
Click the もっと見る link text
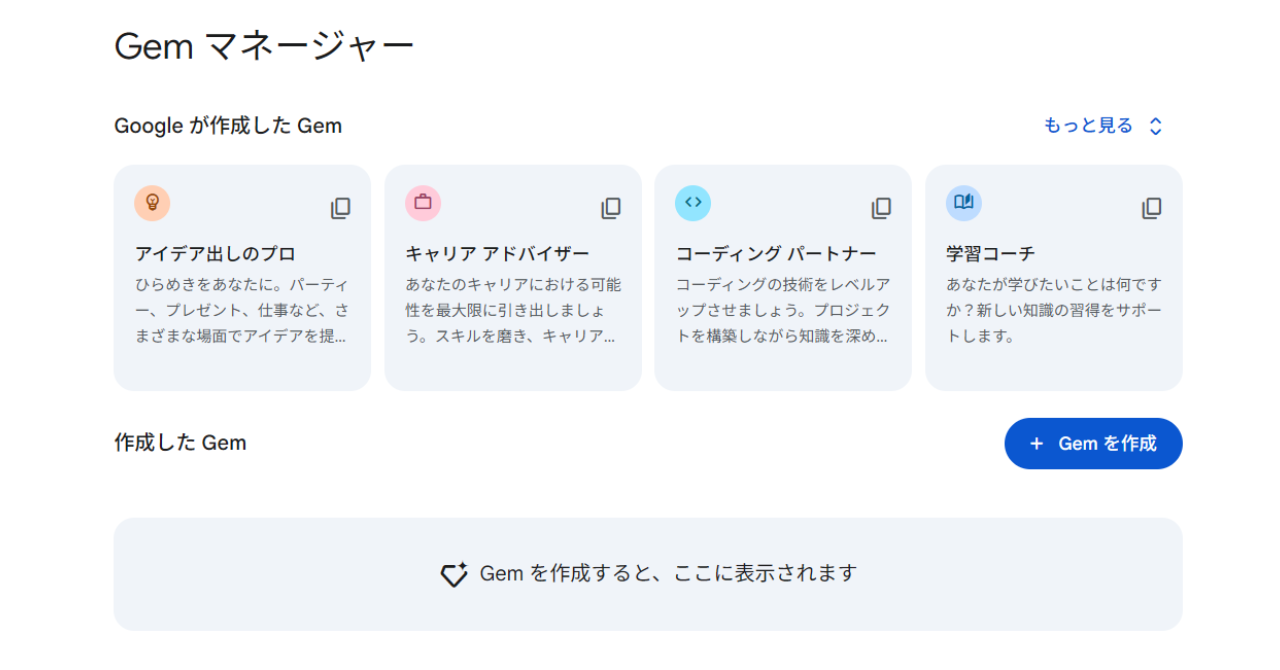[x=1088, y=126]
